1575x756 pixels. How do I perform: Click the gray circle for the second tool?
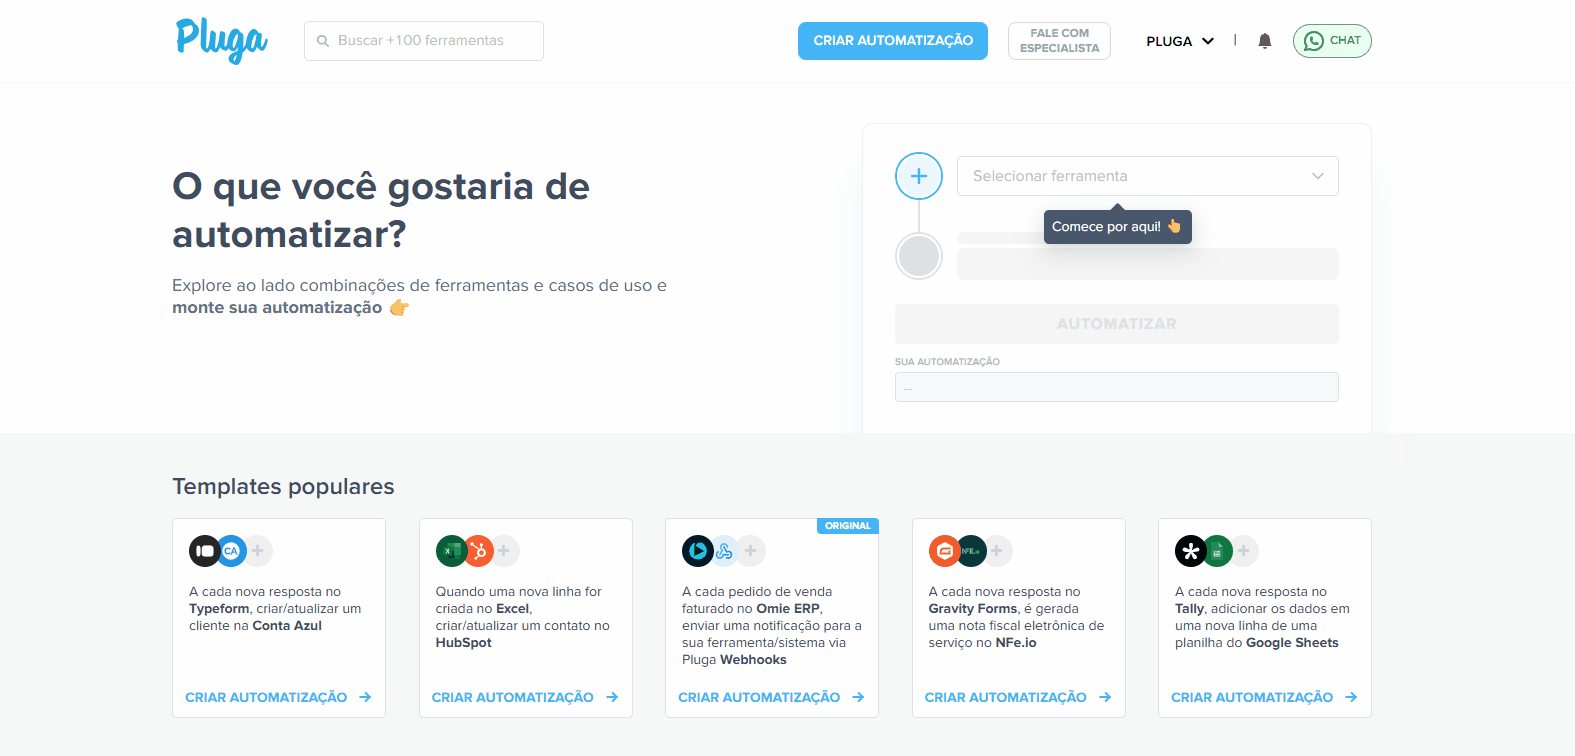(919, 256)
